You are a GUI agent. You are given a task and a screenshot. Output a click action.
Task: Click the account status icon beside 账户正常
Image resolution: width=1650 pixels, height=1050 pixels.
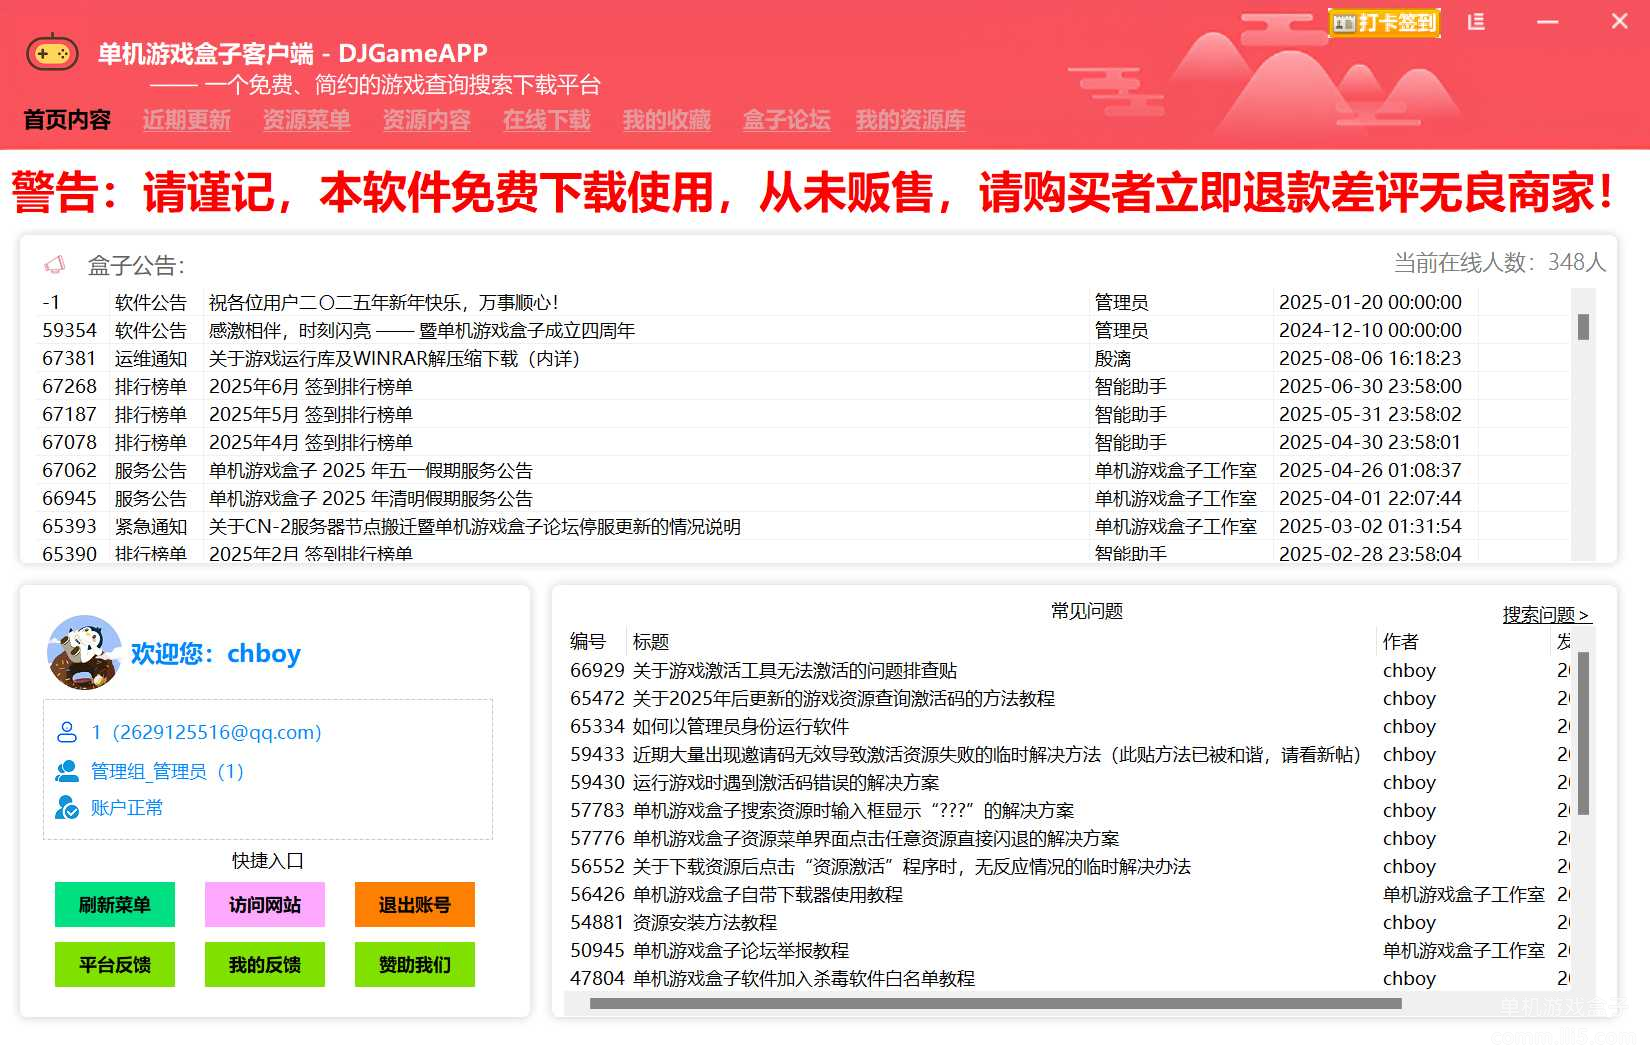[x=67, y=807]
